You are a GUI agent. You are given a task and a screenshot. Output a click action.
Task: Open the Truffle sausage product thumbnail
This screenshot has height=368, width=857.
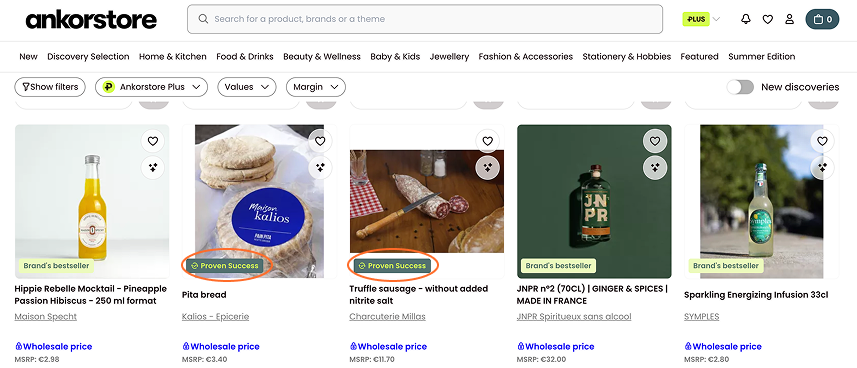click(x=426, y=201)
